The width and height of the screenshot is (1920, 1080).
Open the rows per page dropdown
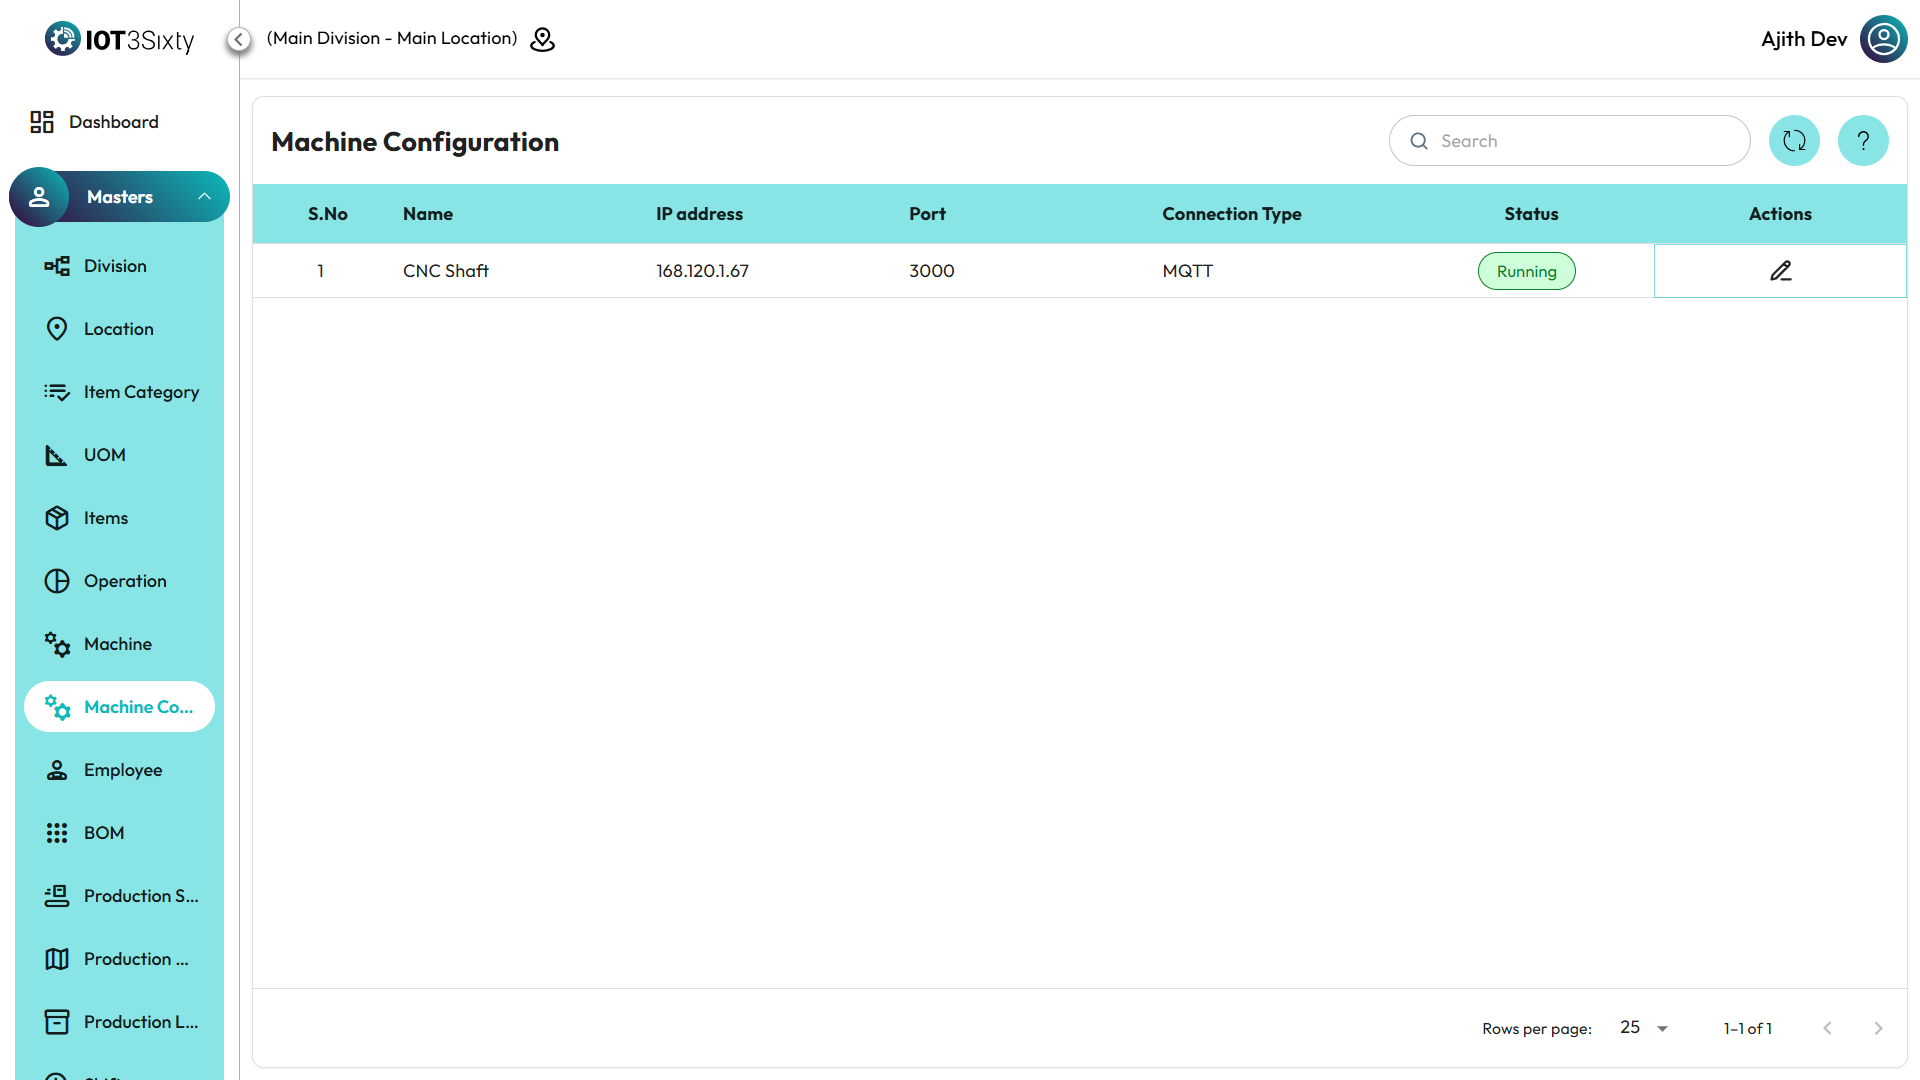[1644, 1028]
